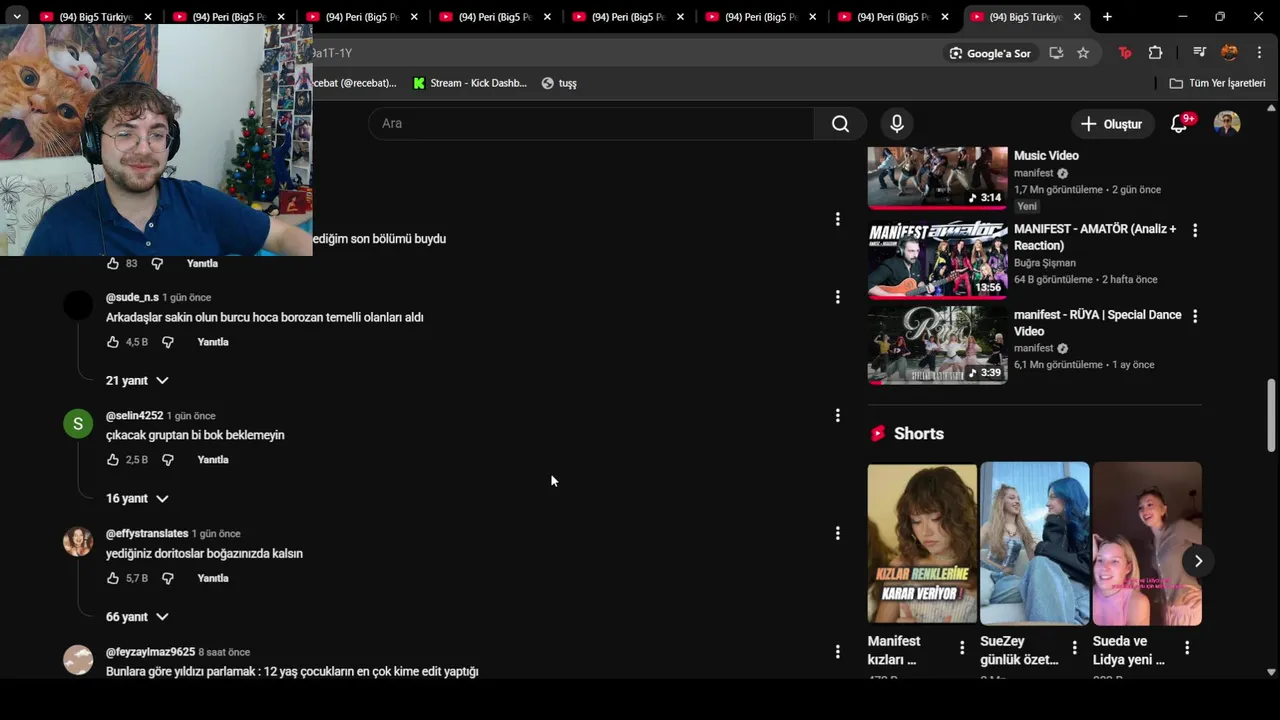Image resolution: width=1280 pixels, height=720 pixels.
Task: Like the @selin4252 comment
Action: (x=113, y=460)
